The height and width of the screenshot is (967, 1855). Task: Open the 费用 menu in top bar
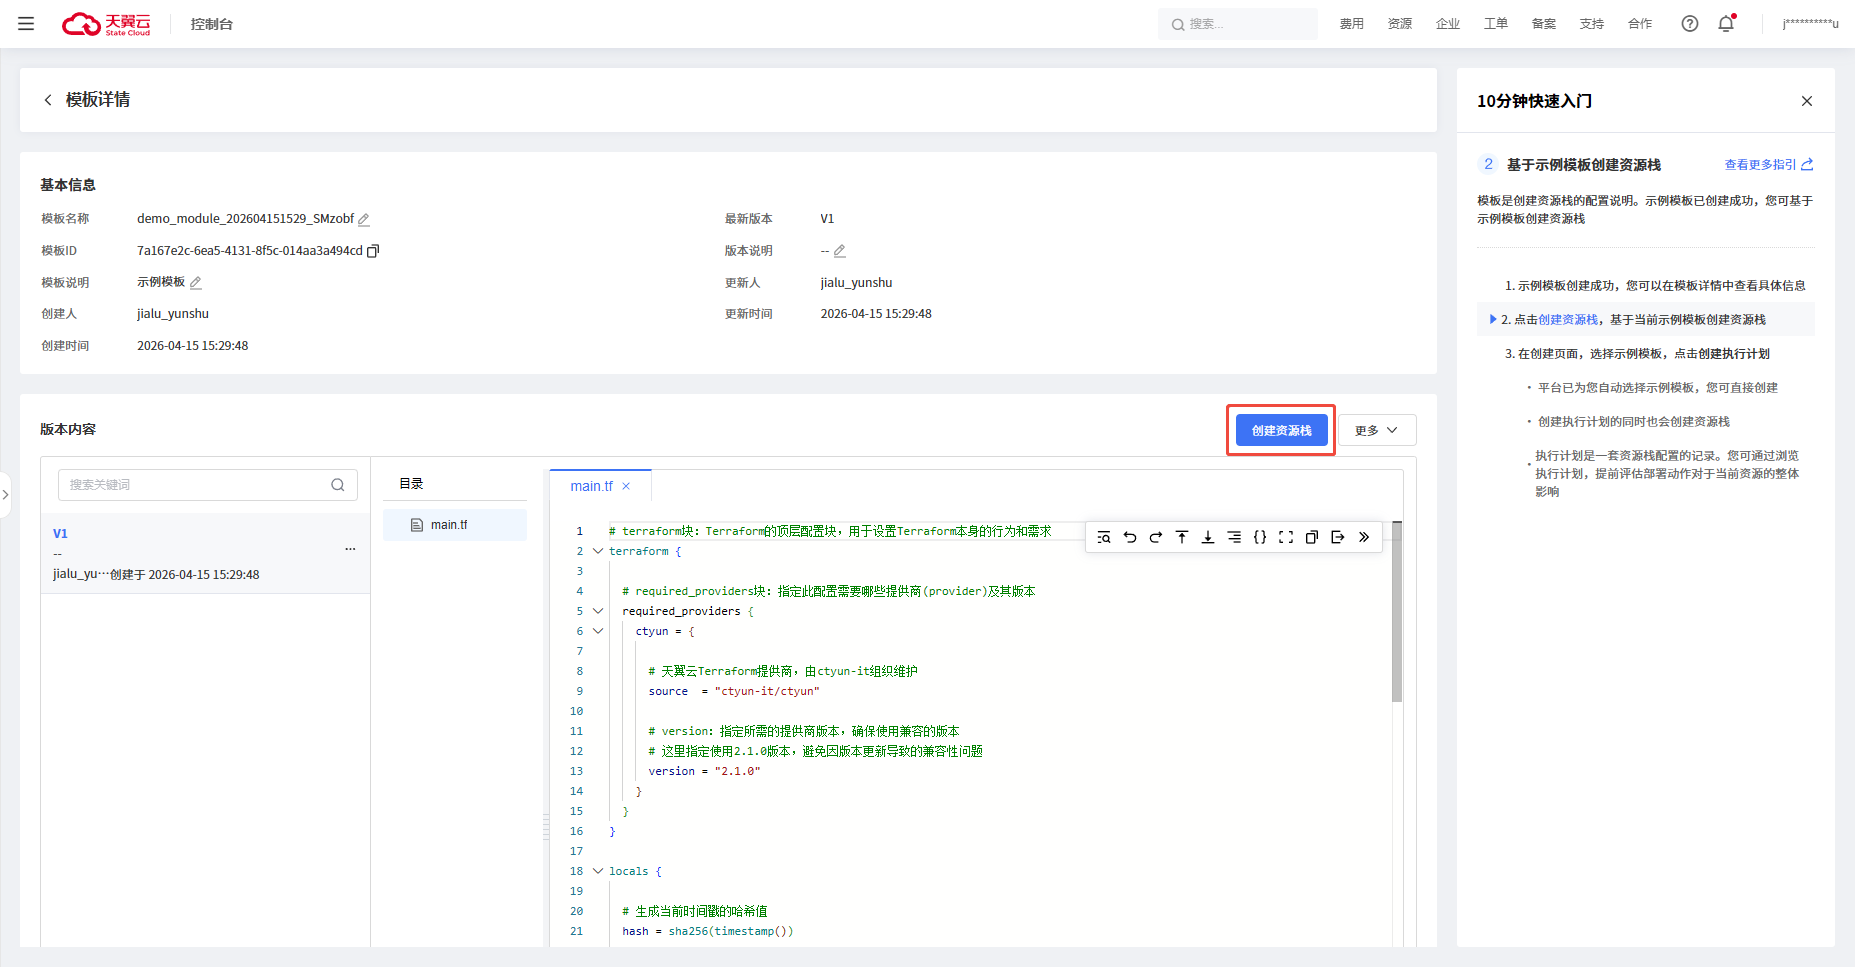coord(1351,24)
